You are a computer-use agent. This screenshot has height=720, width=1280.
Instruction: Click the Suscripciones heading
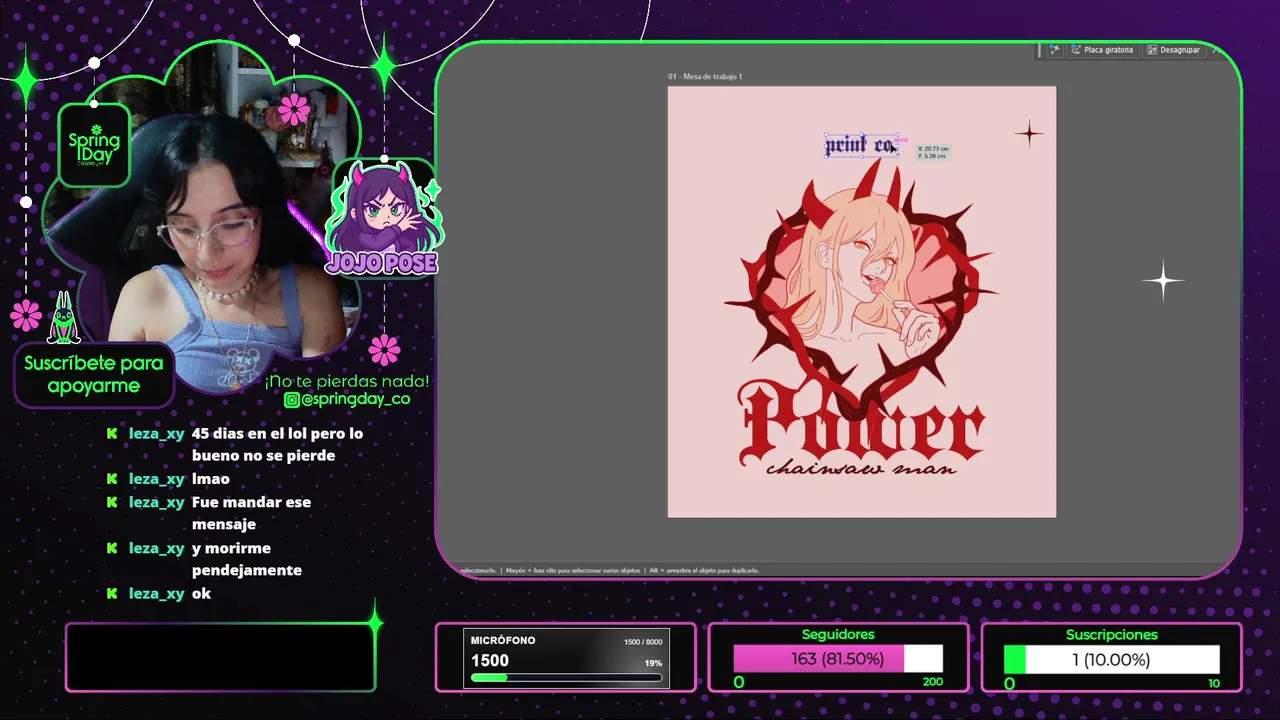(x=1112, y=635)
